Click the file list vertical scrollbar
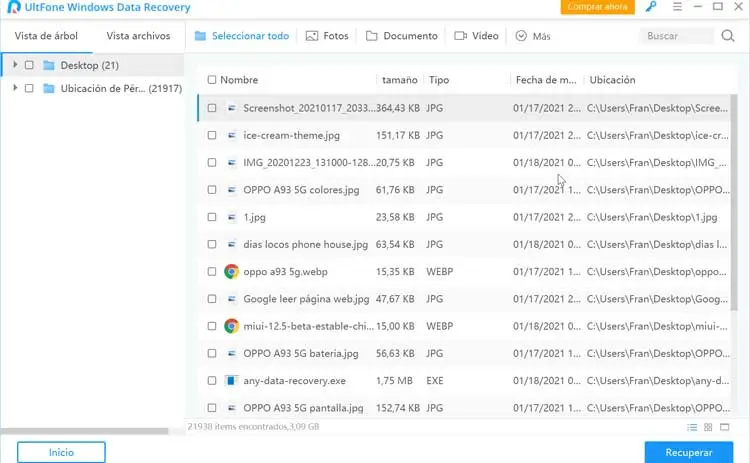The width and height of the screenshot is (750, 463). pyautogui.click(x=734, y=202)
